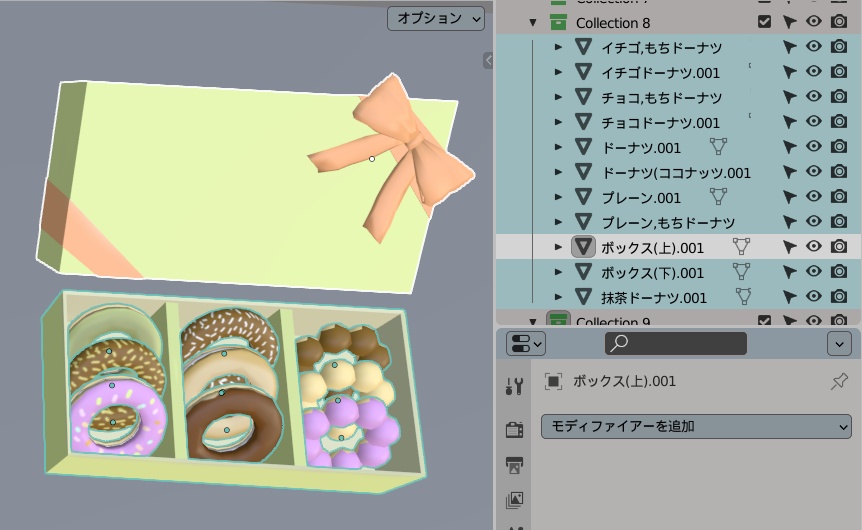Viewport: 862px width, 530px height.
Task: Click the pink sprinkled donut in viewport
Action: pyautogui.click(x=117, y=419)
